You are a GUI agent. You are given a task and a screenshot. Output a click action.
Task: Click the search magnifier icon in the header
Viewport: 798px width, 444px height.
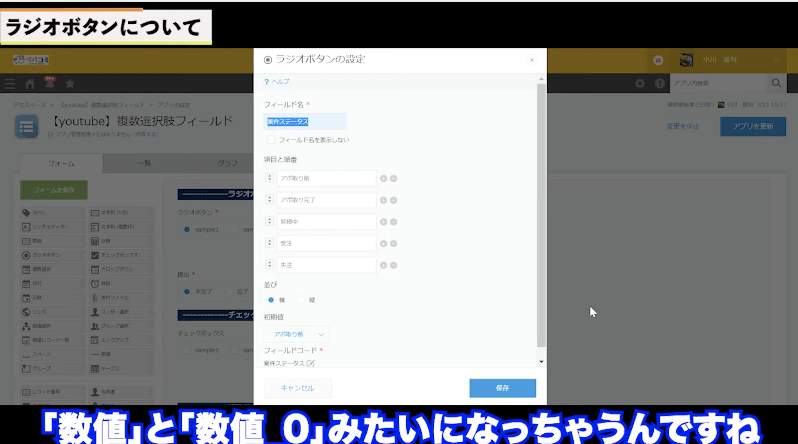[776, 83]
